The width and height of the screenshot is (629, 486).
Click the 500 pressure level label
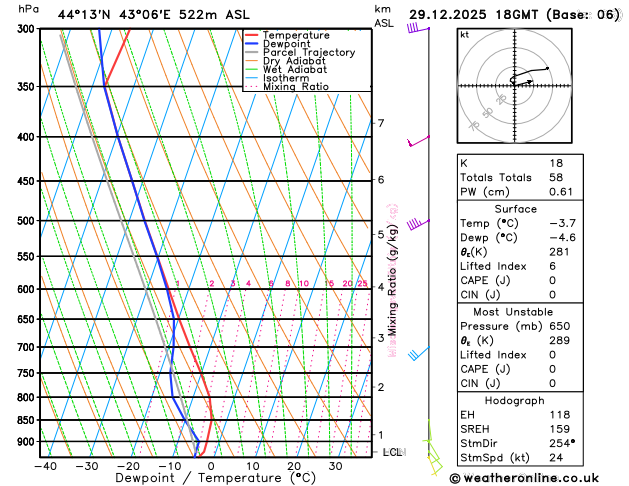coord(28,221)
